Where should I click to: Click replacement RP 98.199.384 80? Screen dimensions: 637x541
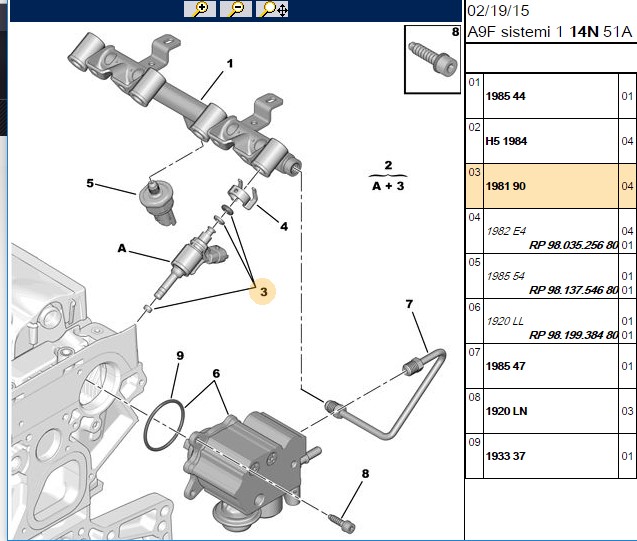point(573,335)
